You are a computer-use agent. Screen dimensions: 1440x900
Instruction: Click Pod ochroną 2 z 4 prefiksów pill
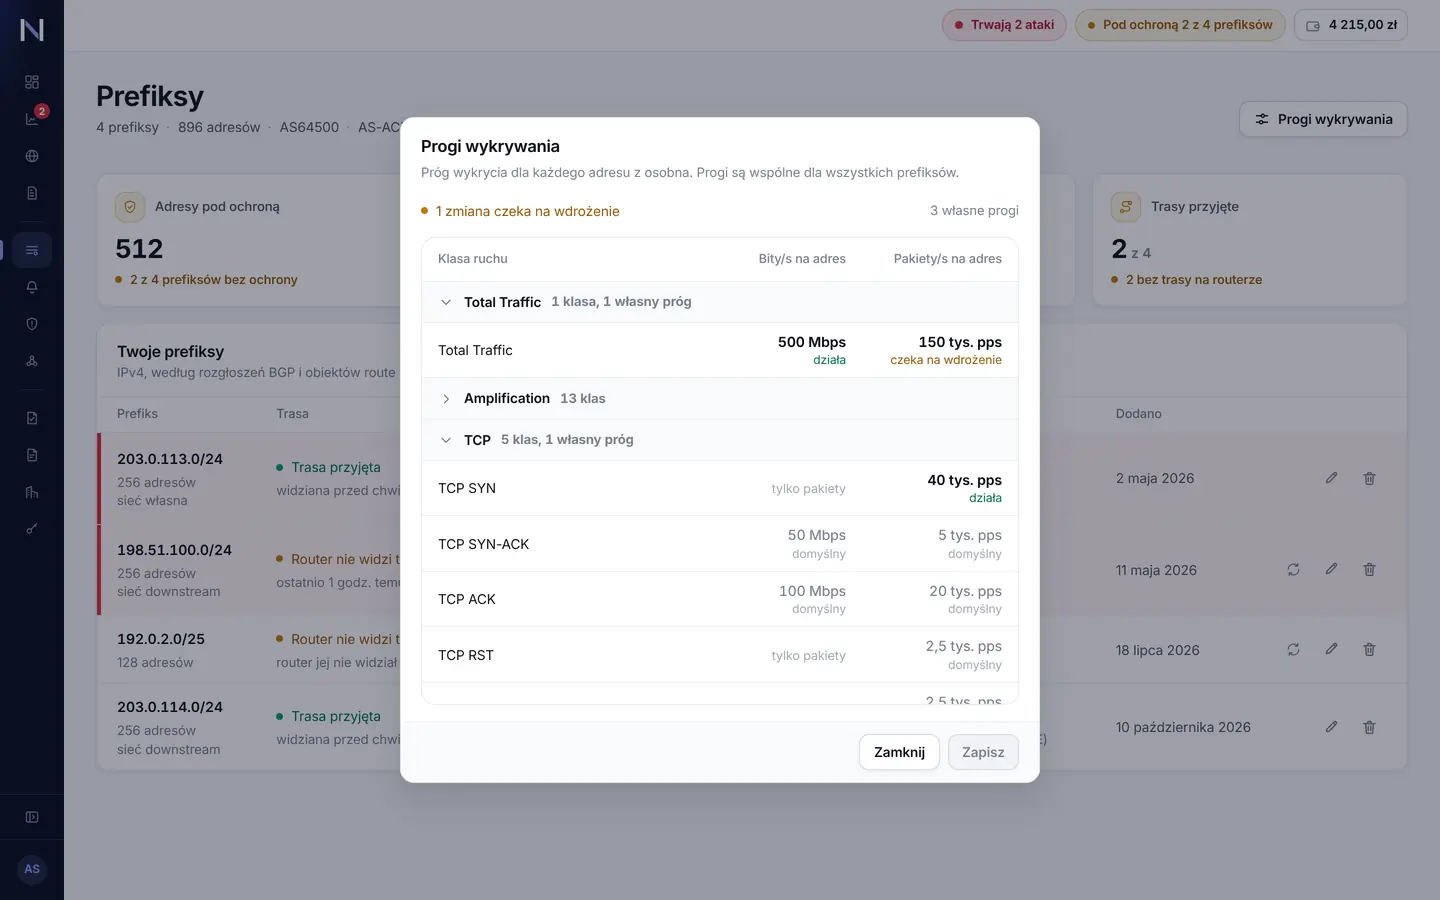[x=1180, y=25]
